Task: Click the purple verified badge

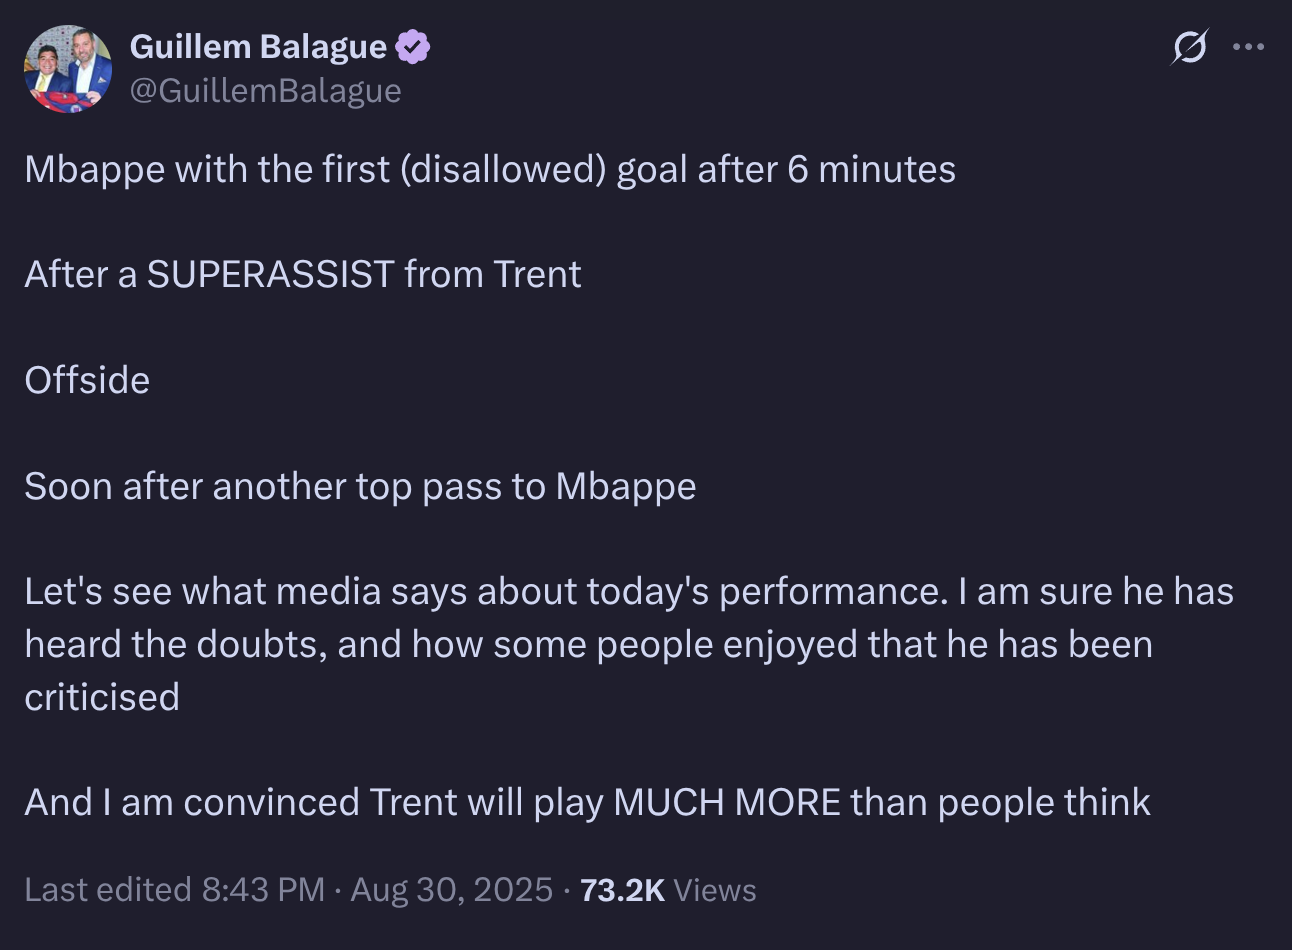Action: [x=413, y=47]
